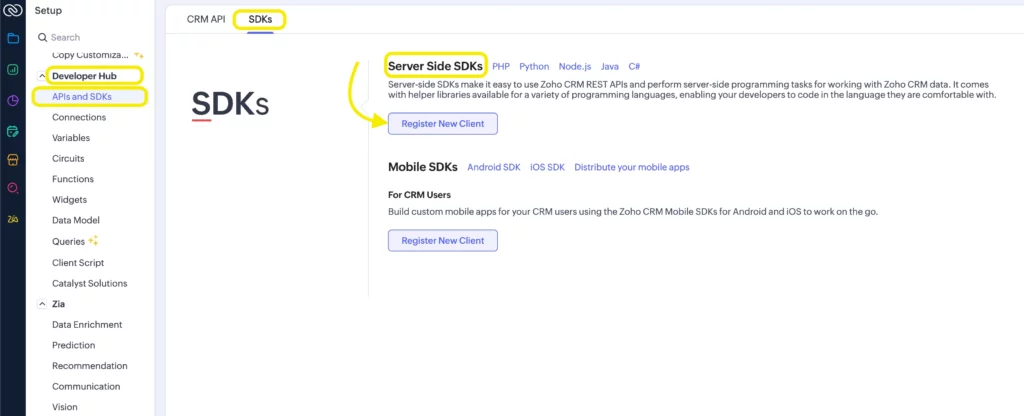
Task: Collapse the Developer Hub section
Action: 42,76
